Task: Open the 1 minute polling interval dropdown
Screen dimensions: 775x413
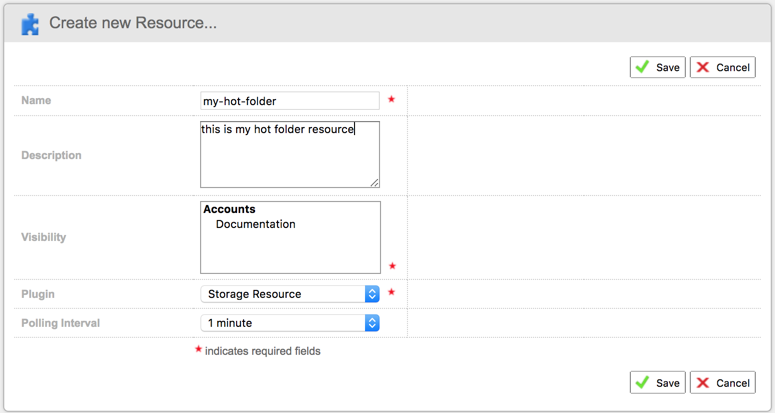Action: point(290,323)
